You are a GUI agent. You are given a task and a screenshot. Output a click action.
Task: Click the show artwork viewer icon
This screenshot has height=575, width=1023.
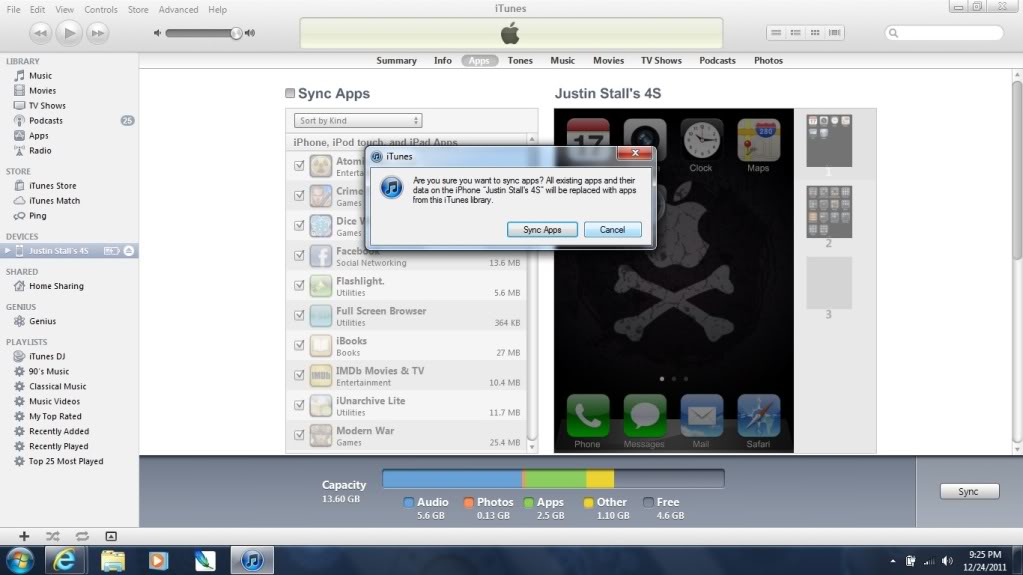click(x=111, y=536)
